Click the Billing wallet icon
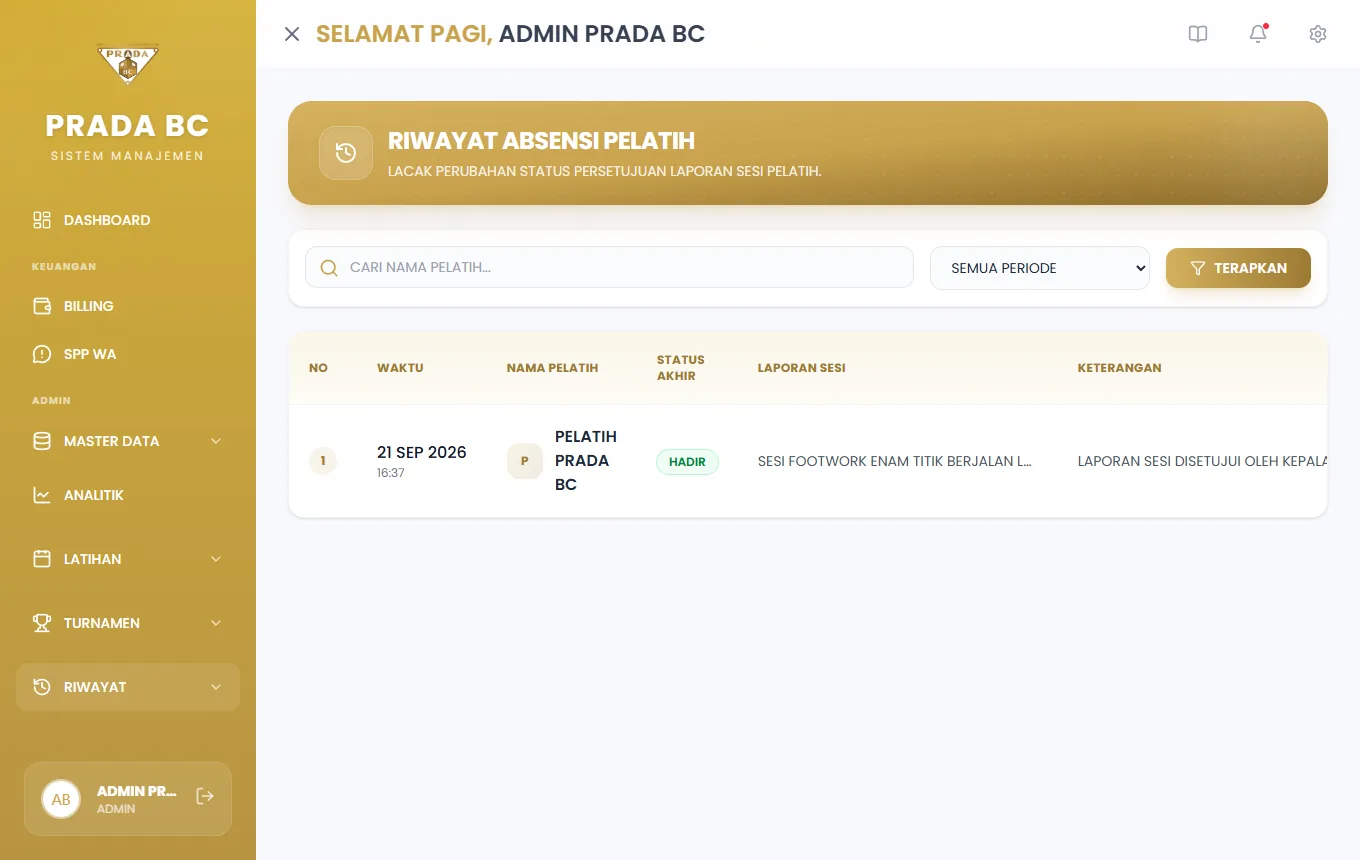This screenshot has width=1360, height=860. click(42, 306)
